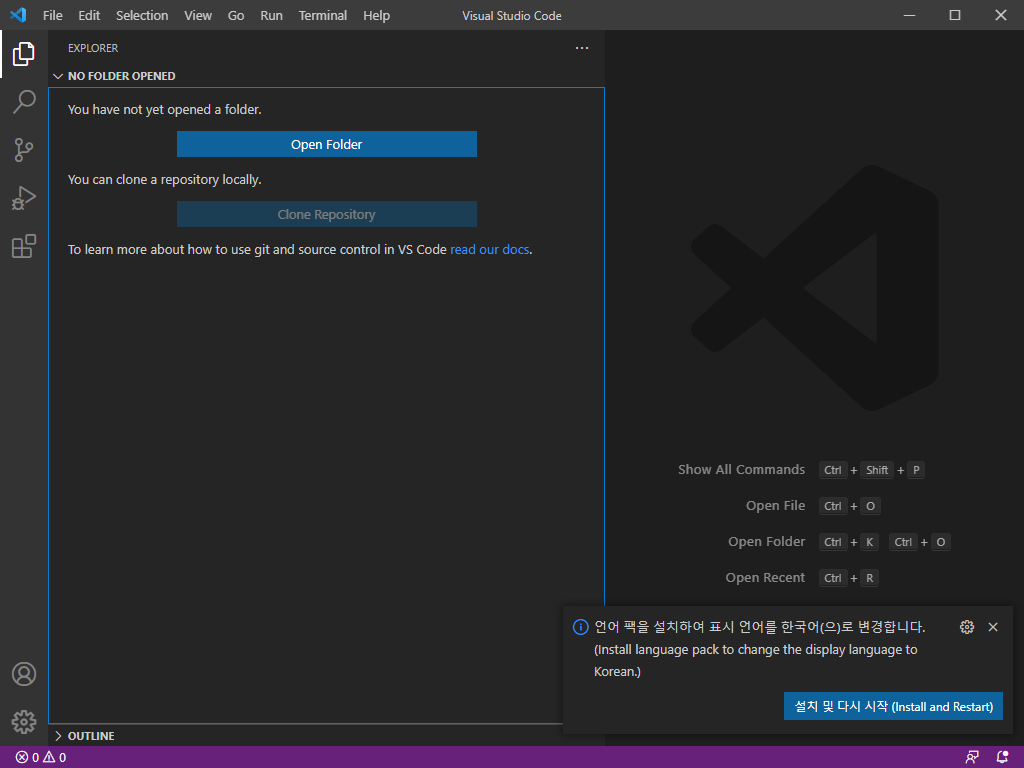This screenshot has width=1024, height=768.
Task: Click the VS Code logo in title bar
Action: [18, 15]
